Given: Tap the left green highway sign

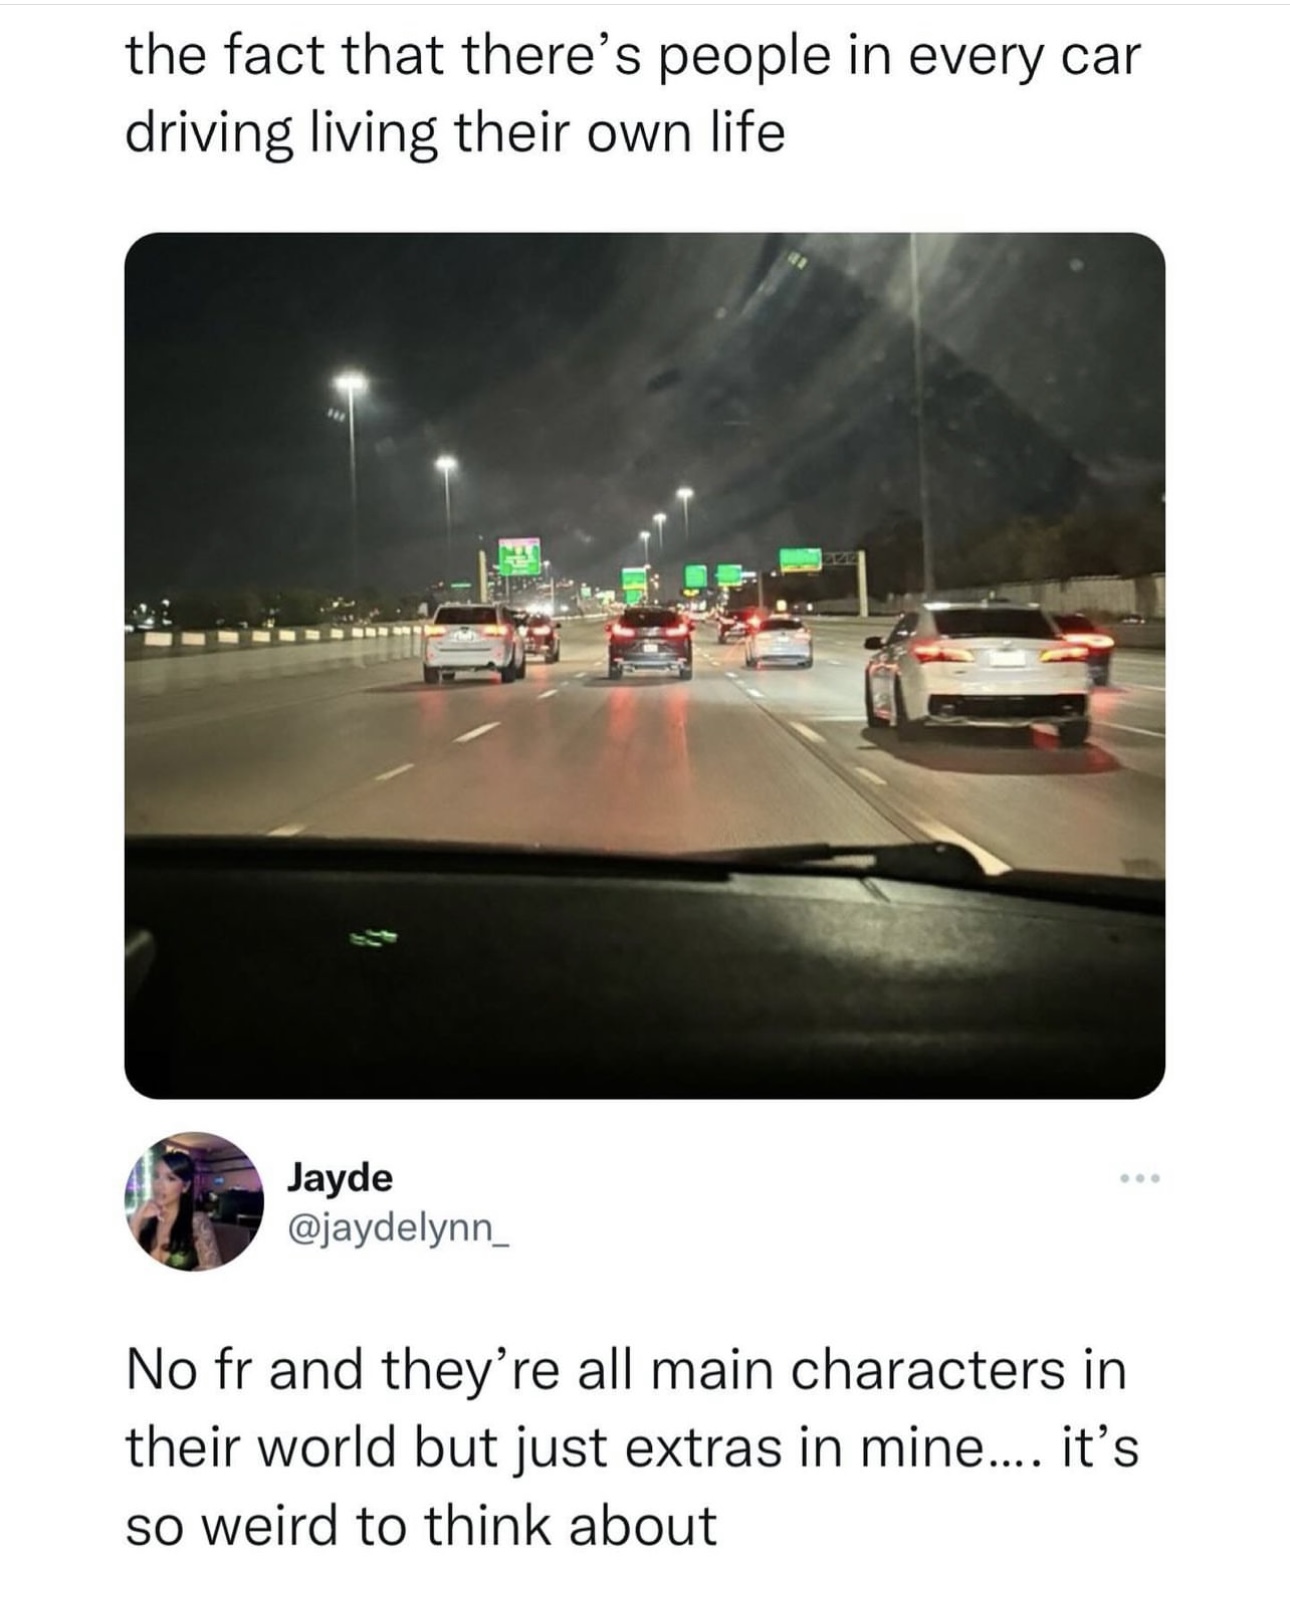Looking at the screenshot, I should (x=520, y=555).
